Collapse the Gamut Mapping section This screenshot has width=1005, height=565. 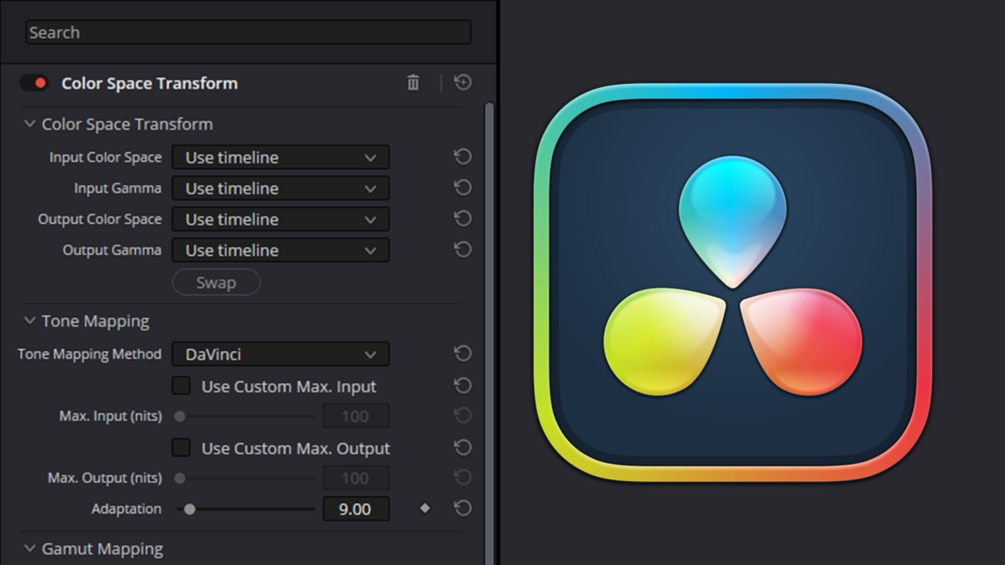tap(29, 548)
